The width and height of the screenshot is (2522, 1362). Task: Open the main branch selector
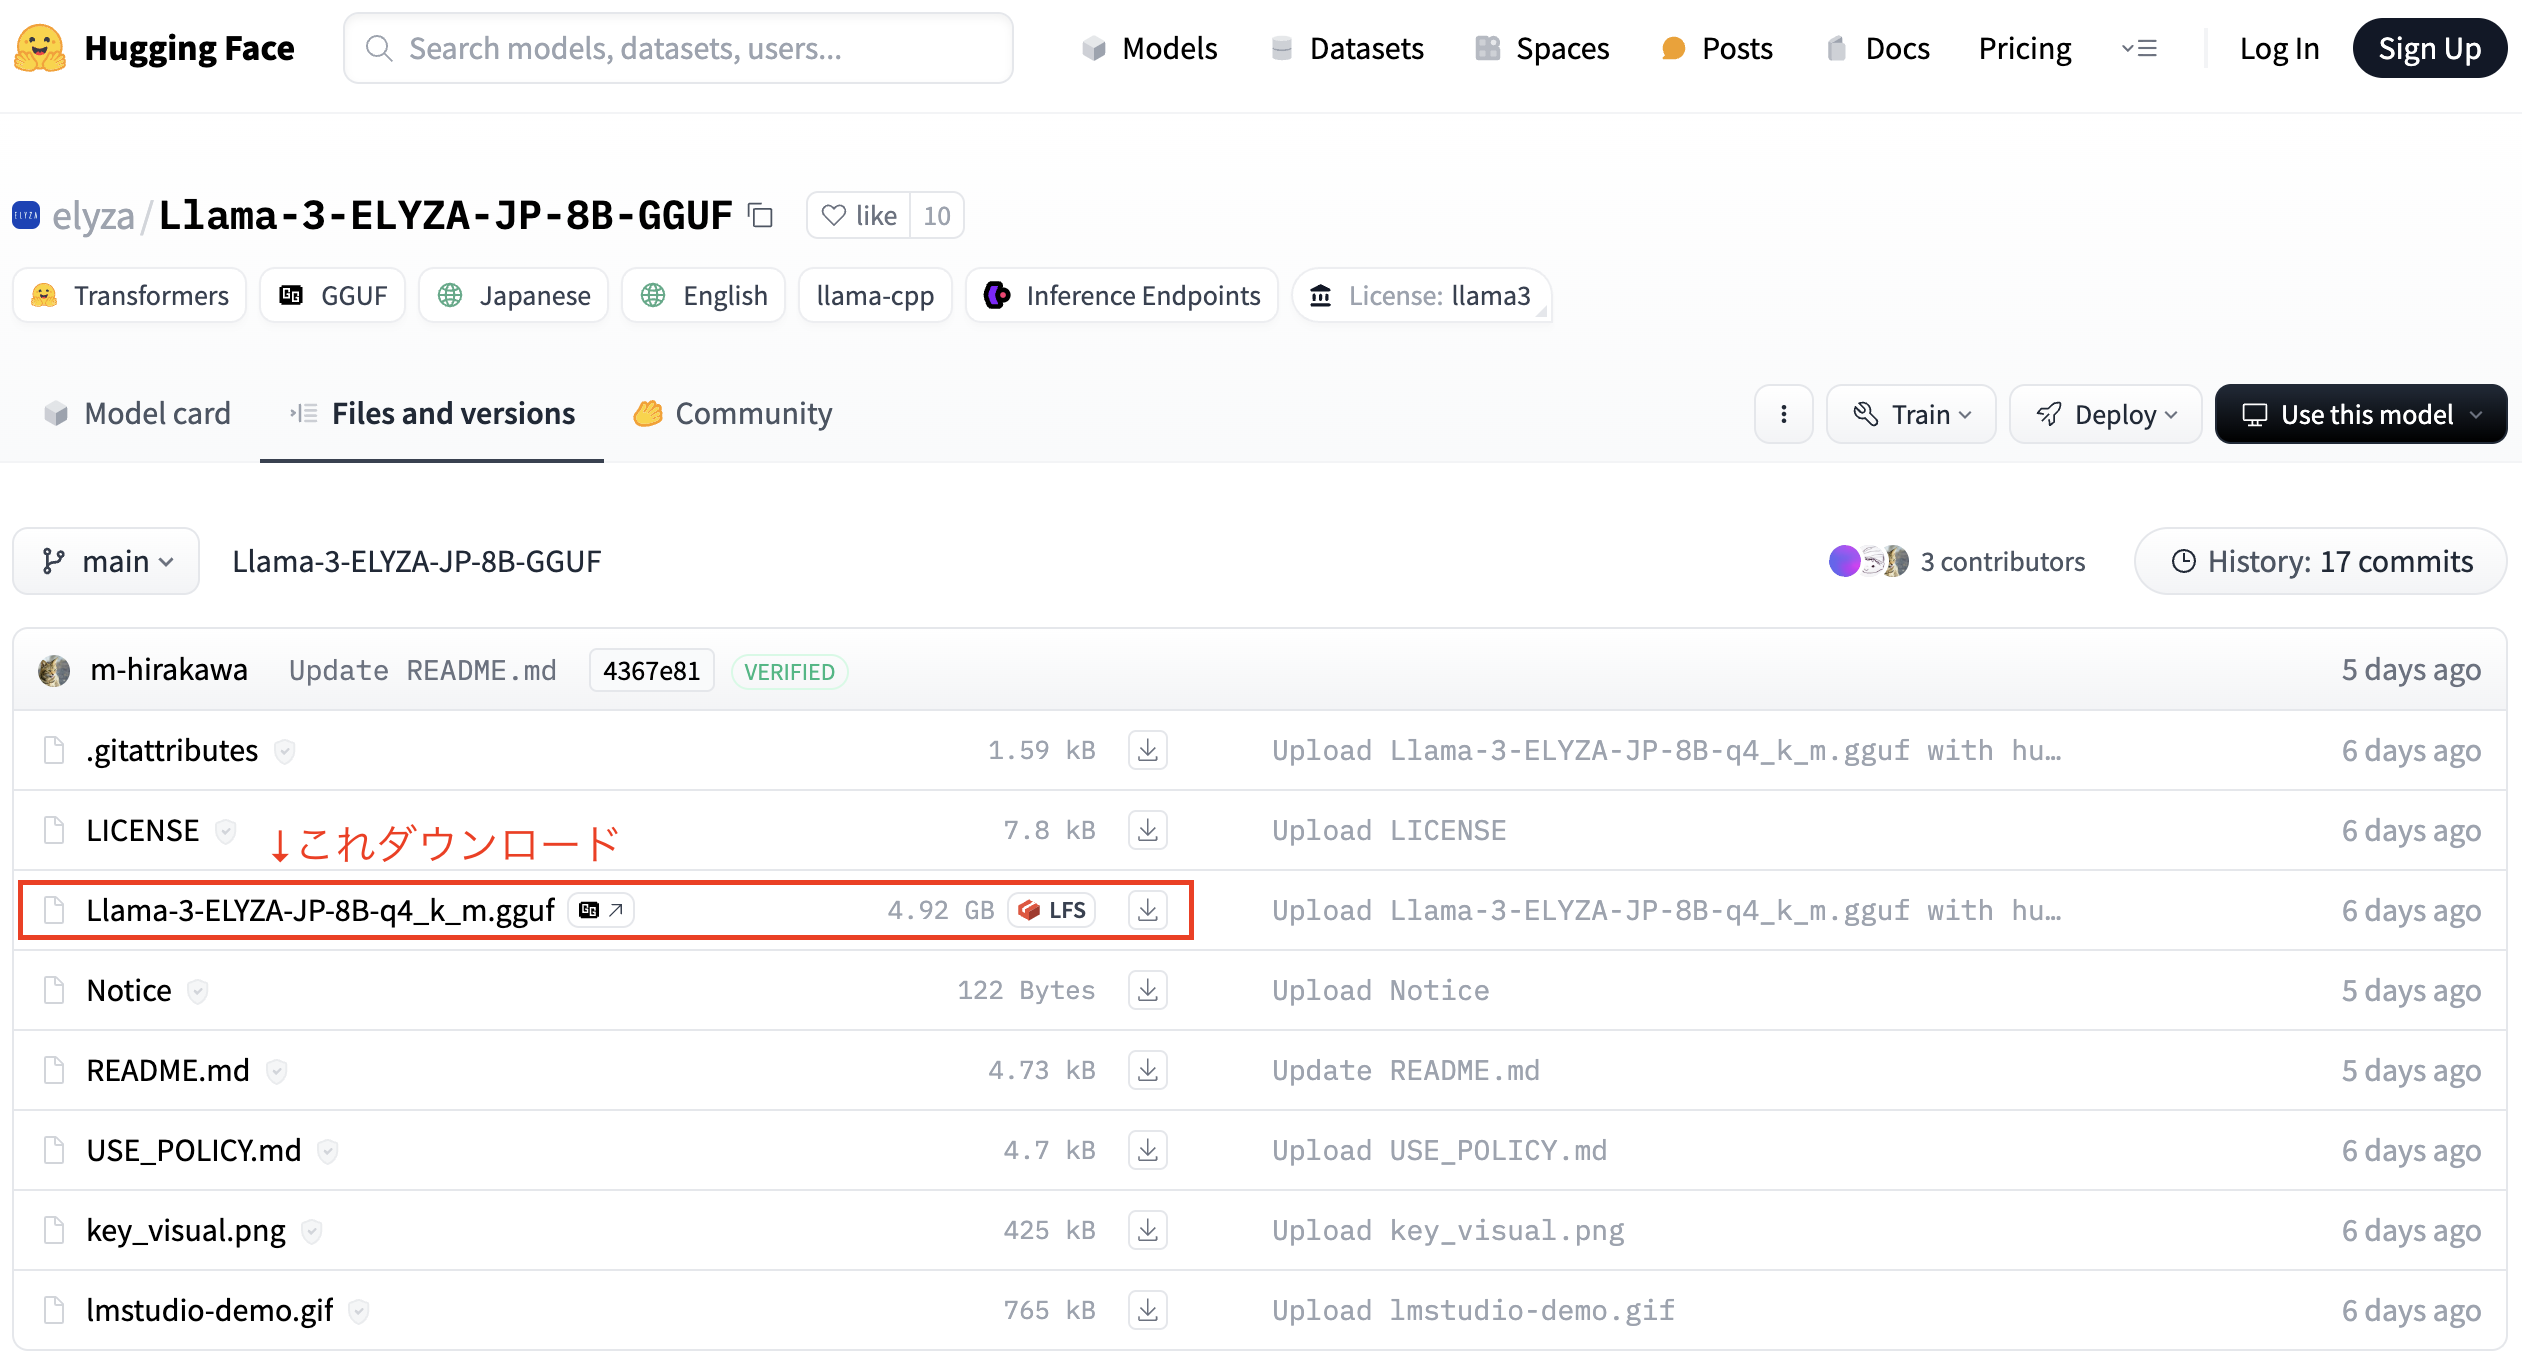(x=105, y=561)
